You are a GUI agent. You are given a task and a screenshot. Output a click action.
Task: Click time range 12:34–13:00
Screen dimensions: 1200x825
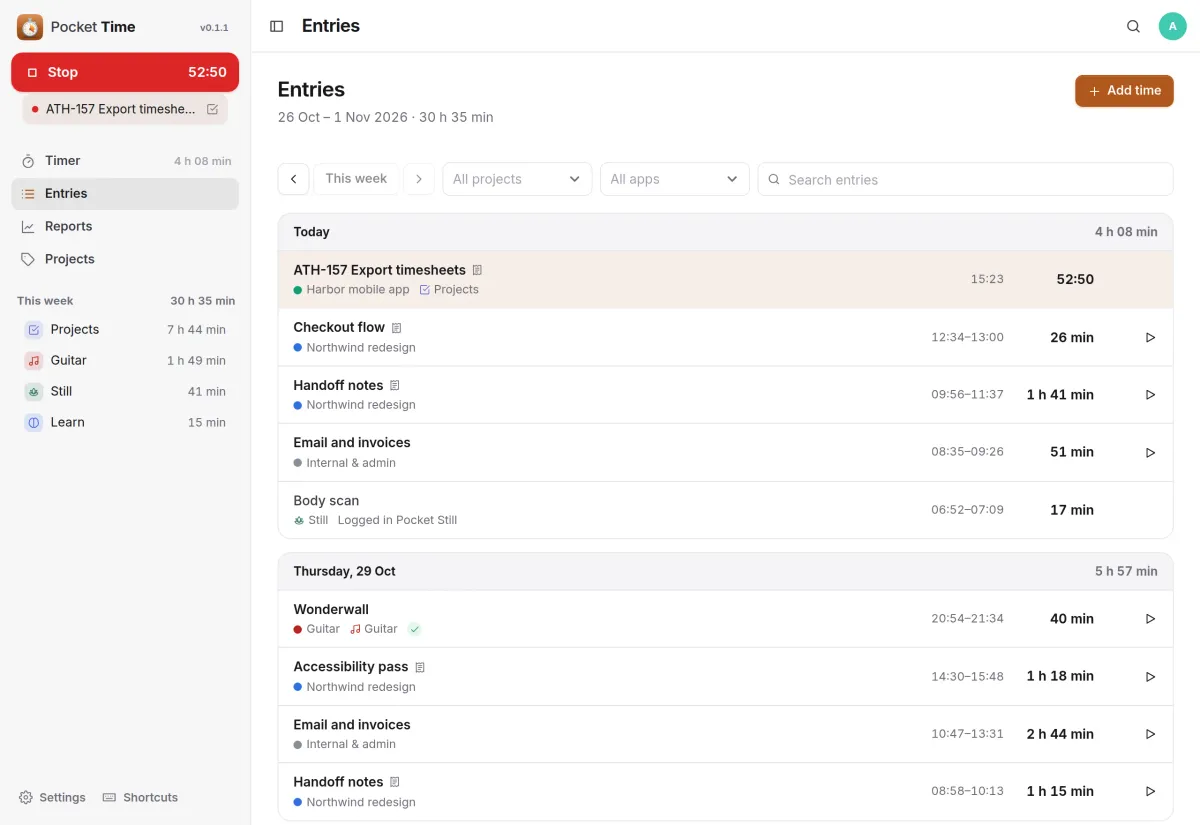(x=967, y=338)
